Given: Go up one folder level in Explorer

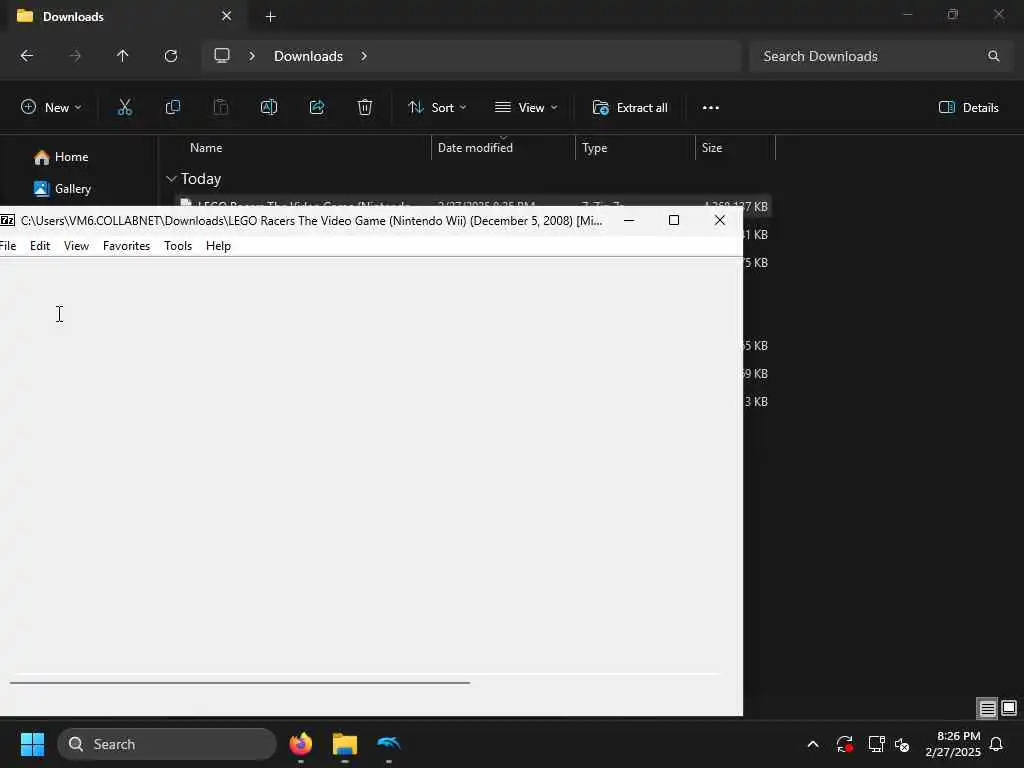Looking at the screenshot, I should tap(122, 56).
